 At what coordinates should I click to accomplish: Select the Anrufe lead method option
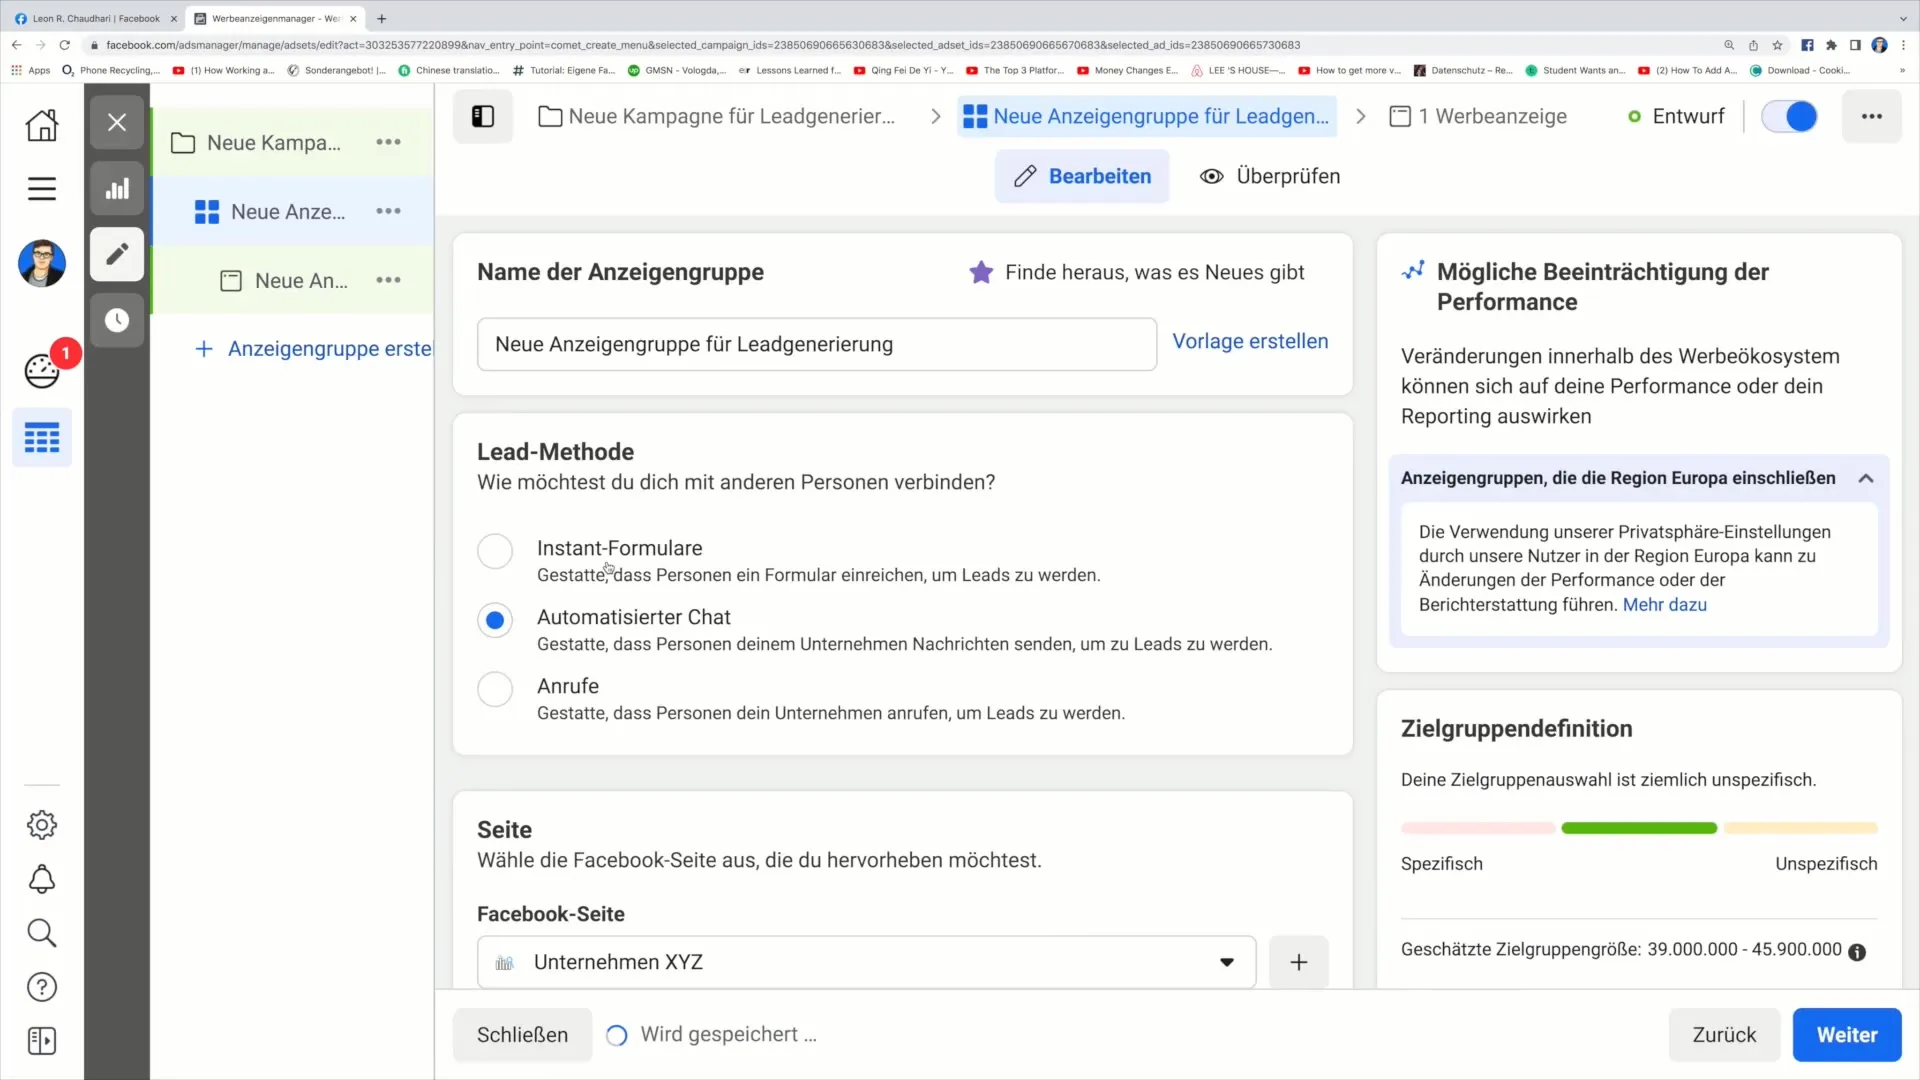pos(496,687)
